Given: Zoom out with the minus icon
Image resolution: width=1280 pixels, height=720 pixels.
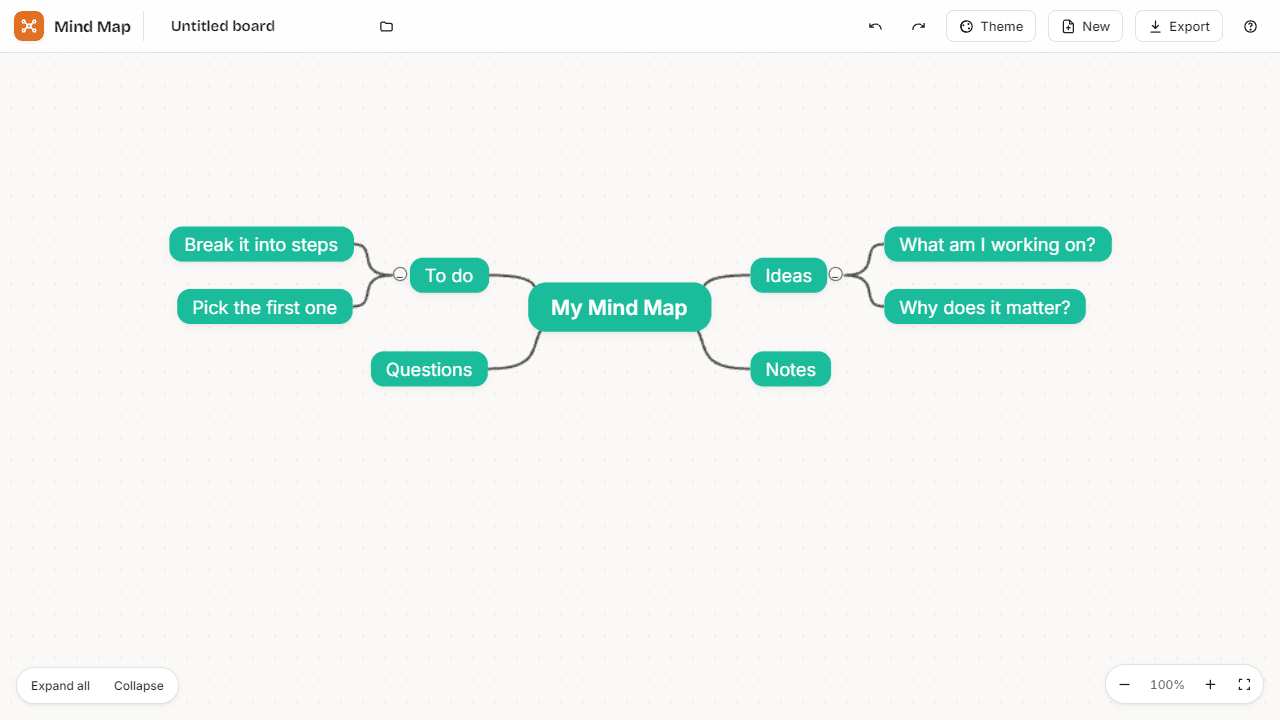Looking at the screenshot, I should pyautogui.click(x=1124, y=685).
